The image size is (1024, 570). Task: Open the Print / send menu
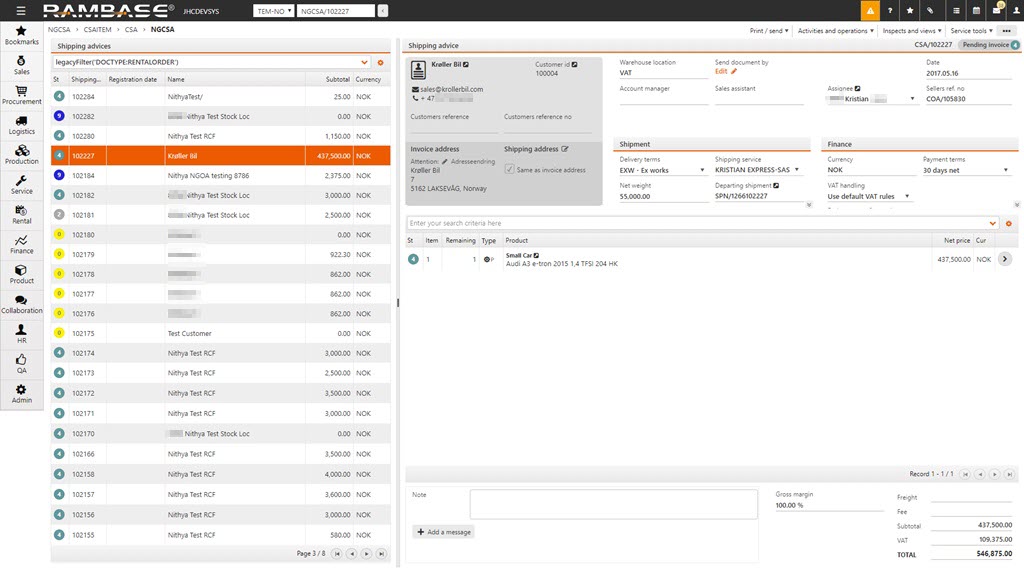tap(770, 31)
